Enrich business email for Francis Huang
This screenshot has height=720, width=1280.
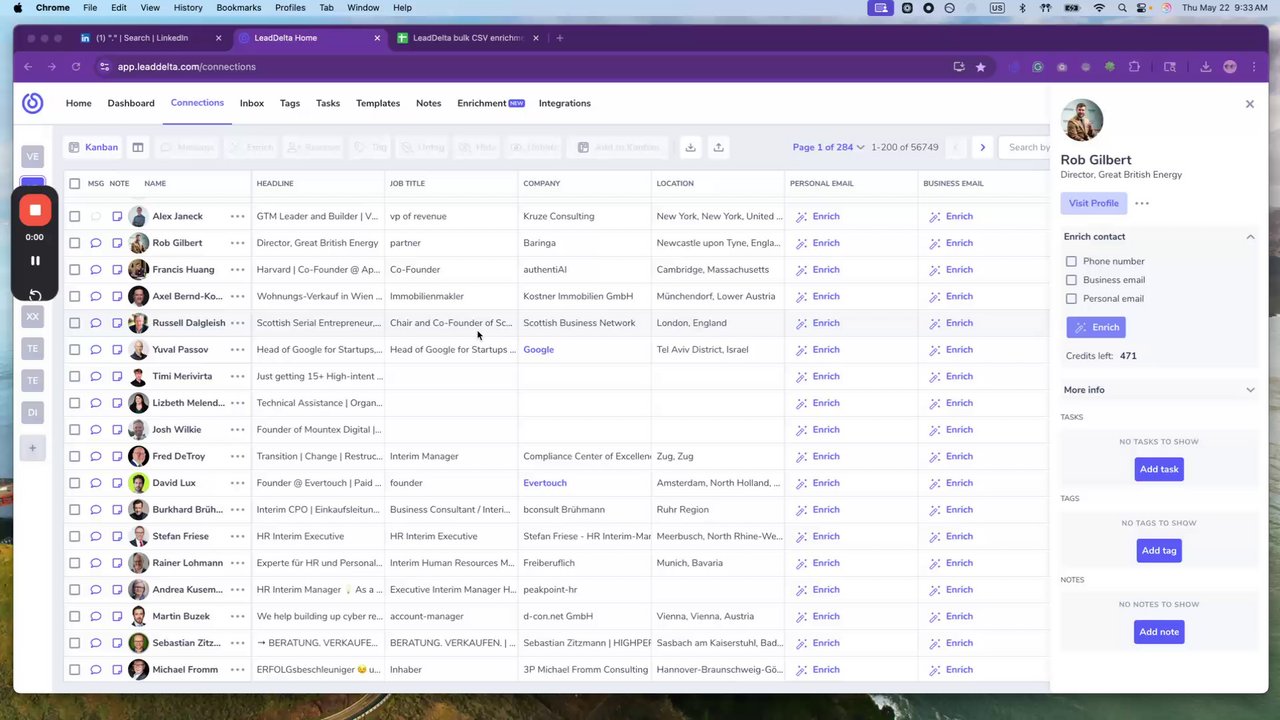point(951,270)
